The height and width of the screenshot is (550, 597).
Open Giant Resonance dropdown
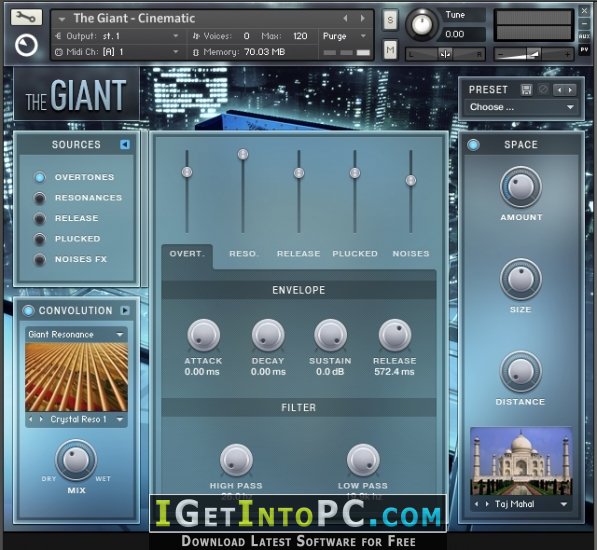coord(76,334)
